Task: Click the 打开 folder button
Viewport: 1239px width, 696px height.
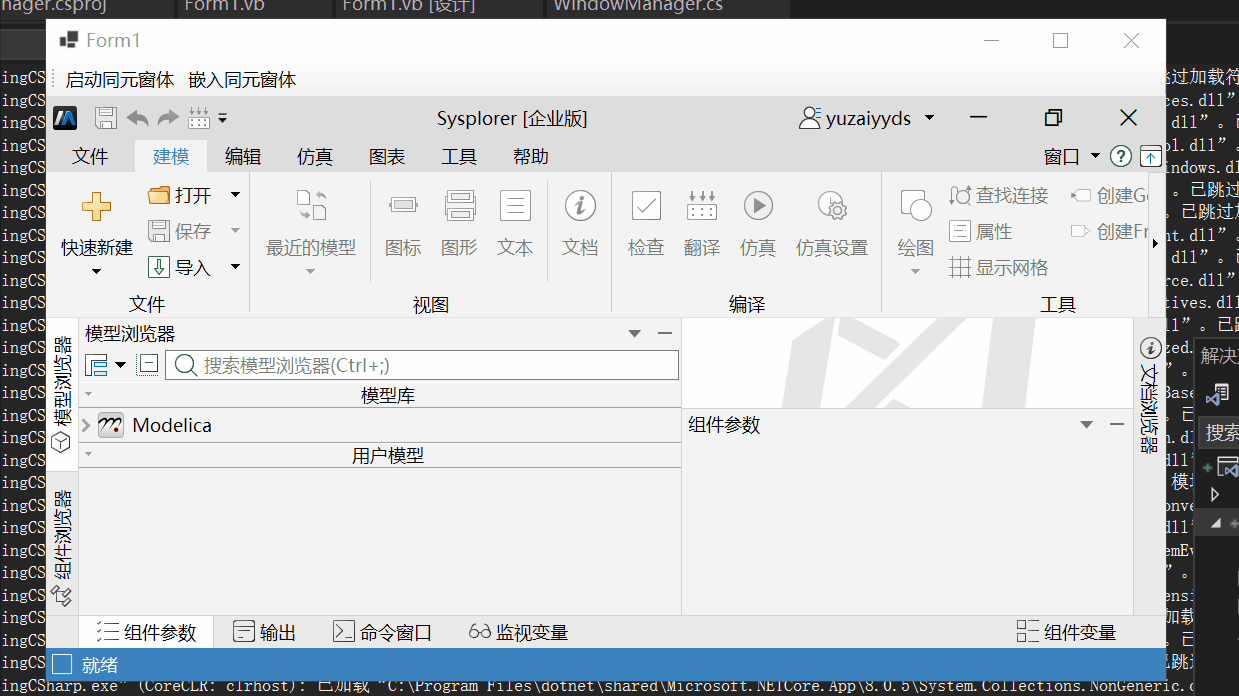Action: click(x=180, y=195)
